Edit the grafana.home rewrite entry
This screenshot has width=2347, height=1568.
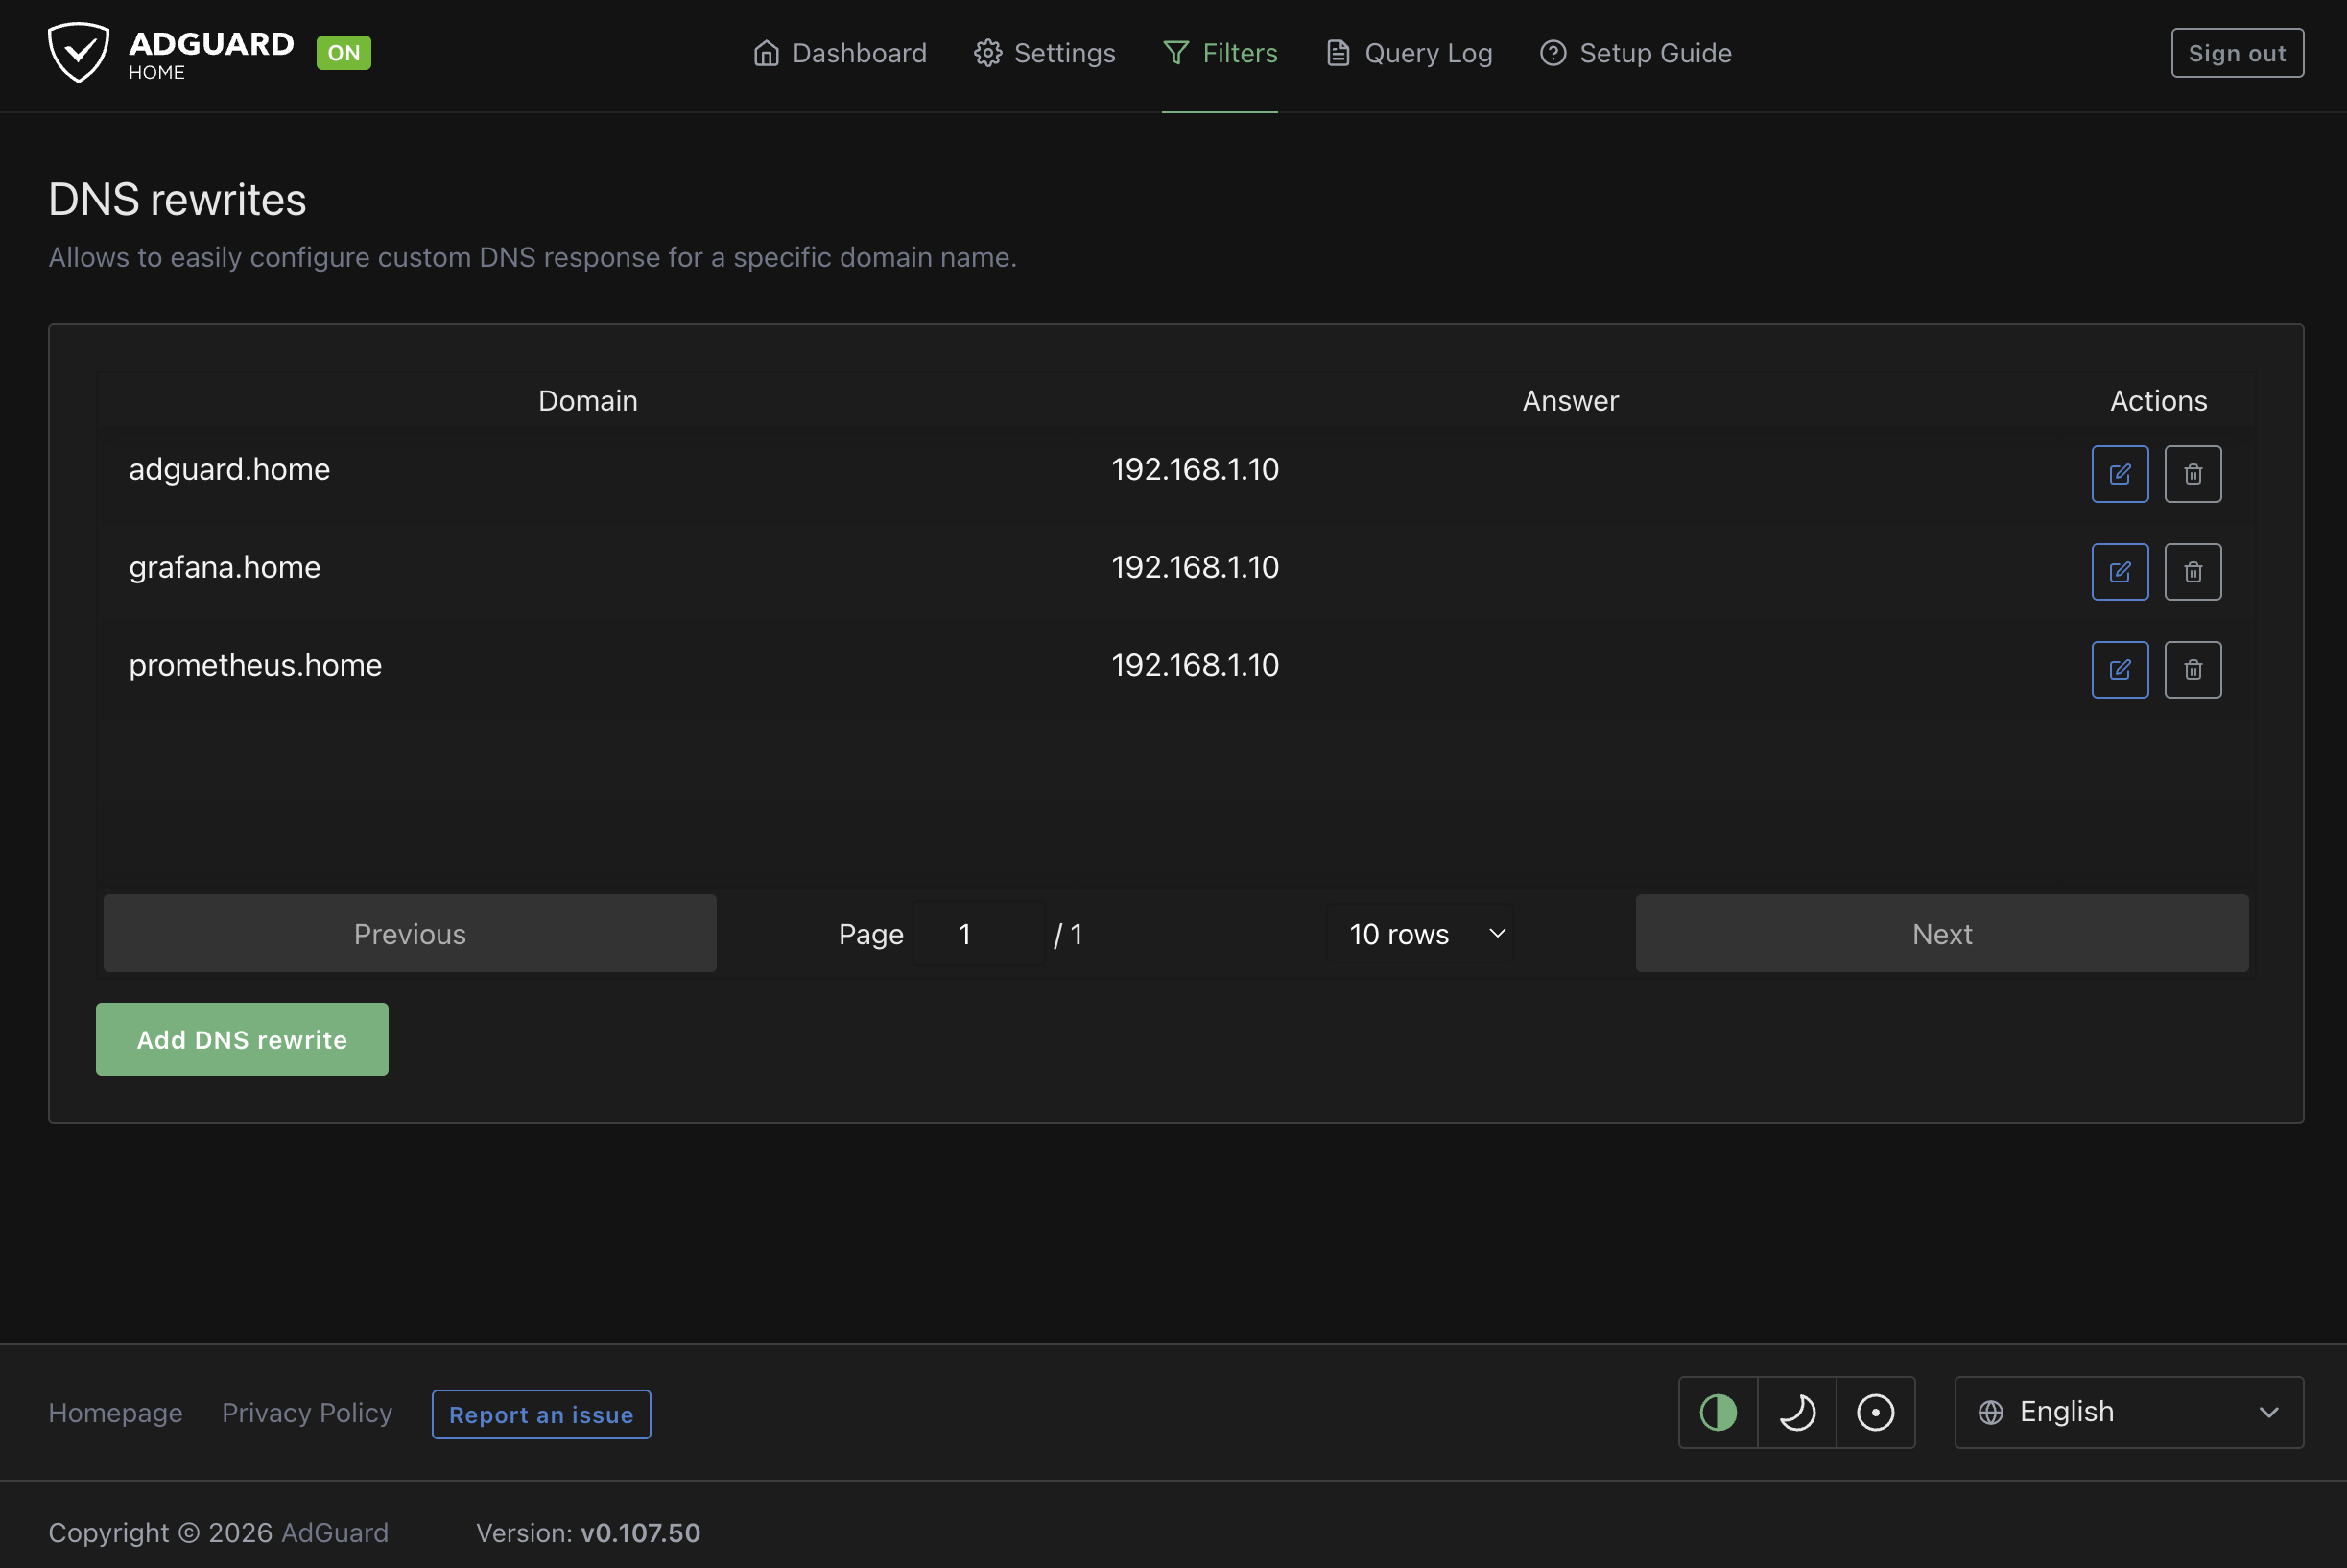click(x=2119, y=572)
